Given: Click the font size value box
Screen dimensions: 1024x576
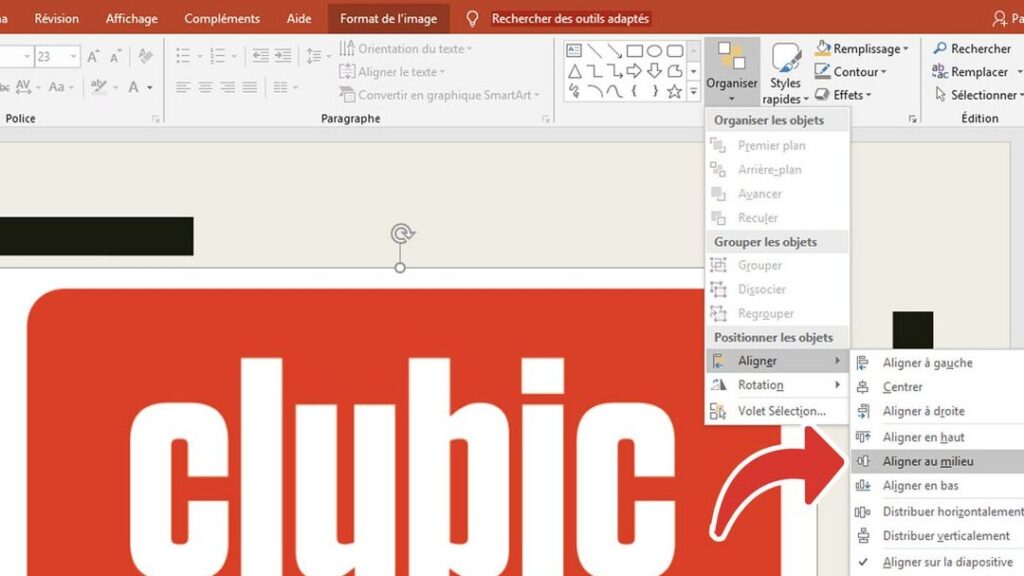Looking at the screenshot, I should coord(51,57).
